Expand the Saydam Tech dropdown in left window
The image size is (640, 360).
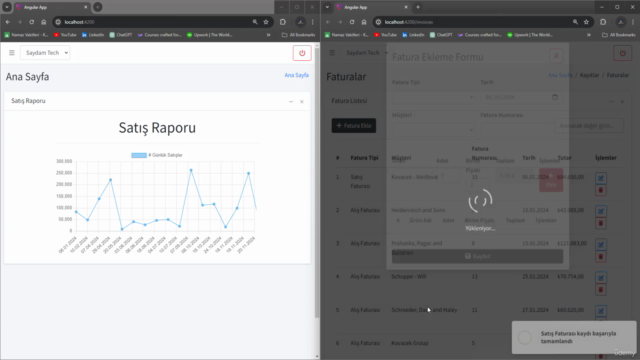click(x=45, y=53)
